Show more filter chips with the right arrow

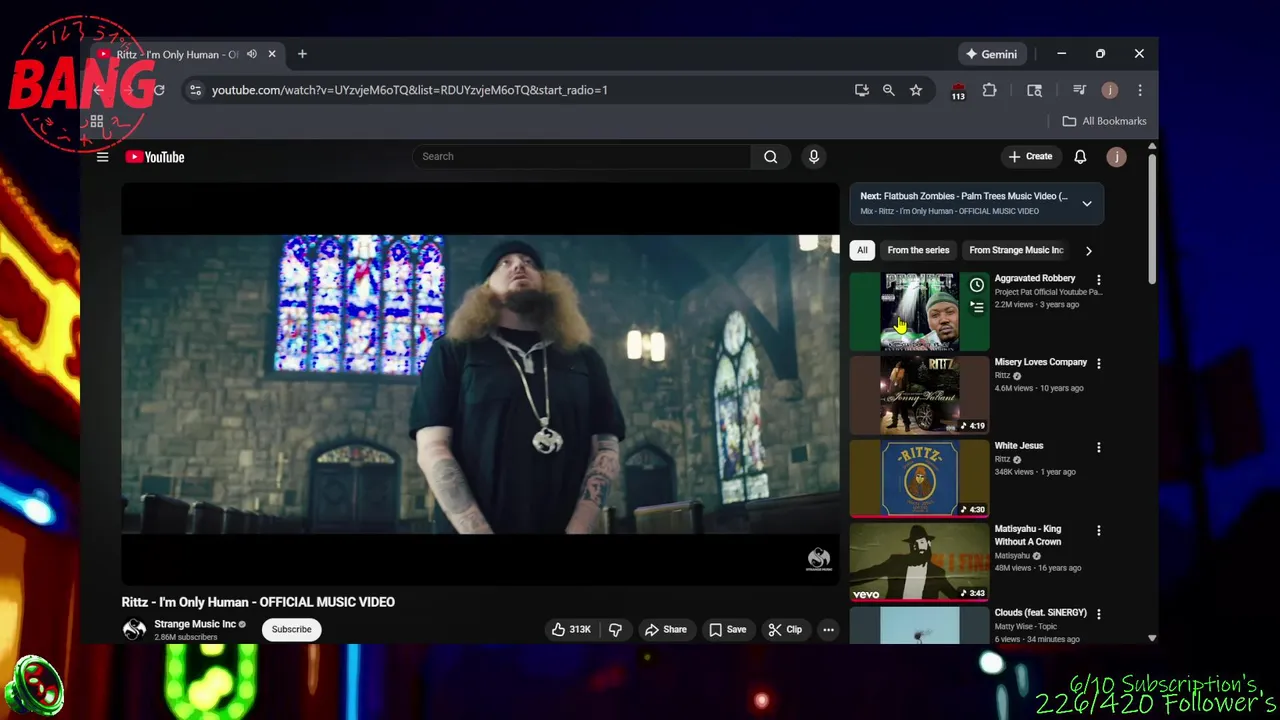click(1088, 250)
